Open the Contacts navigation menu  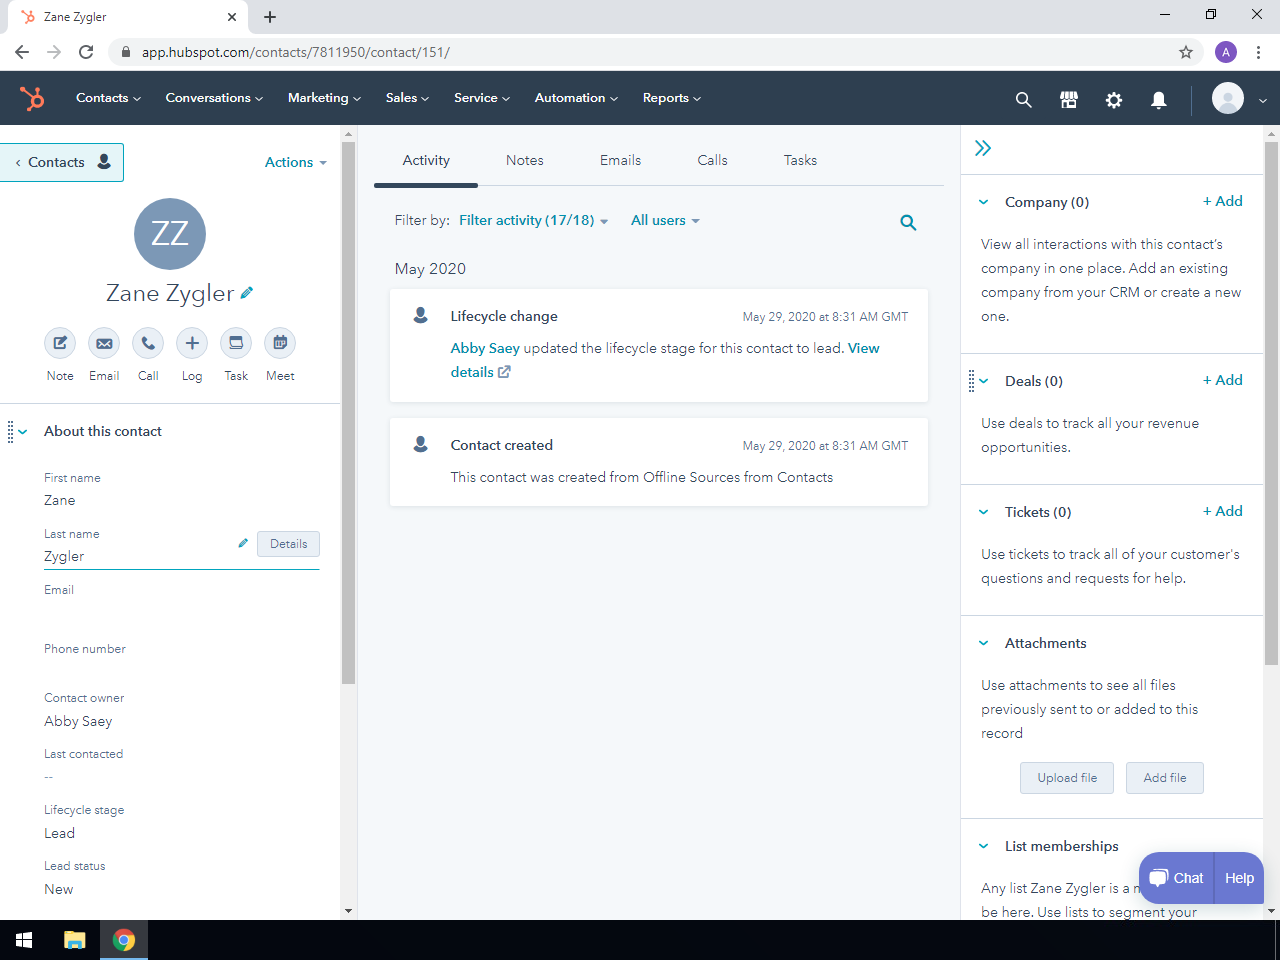coord(108,98)
